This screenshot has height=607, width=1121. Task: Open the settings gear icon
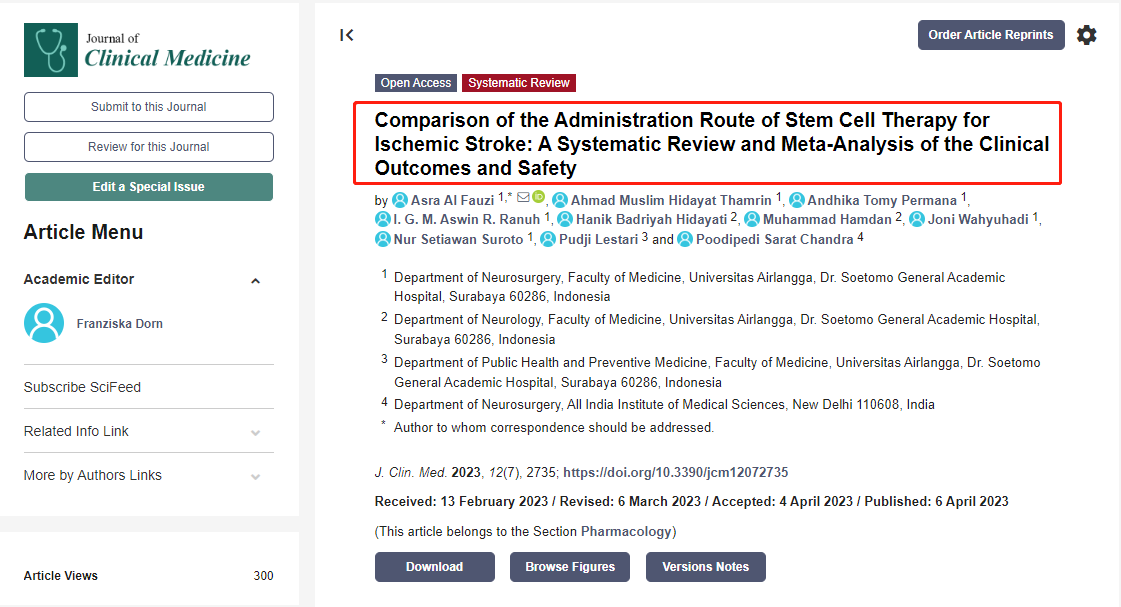[x=1086, y=35]
